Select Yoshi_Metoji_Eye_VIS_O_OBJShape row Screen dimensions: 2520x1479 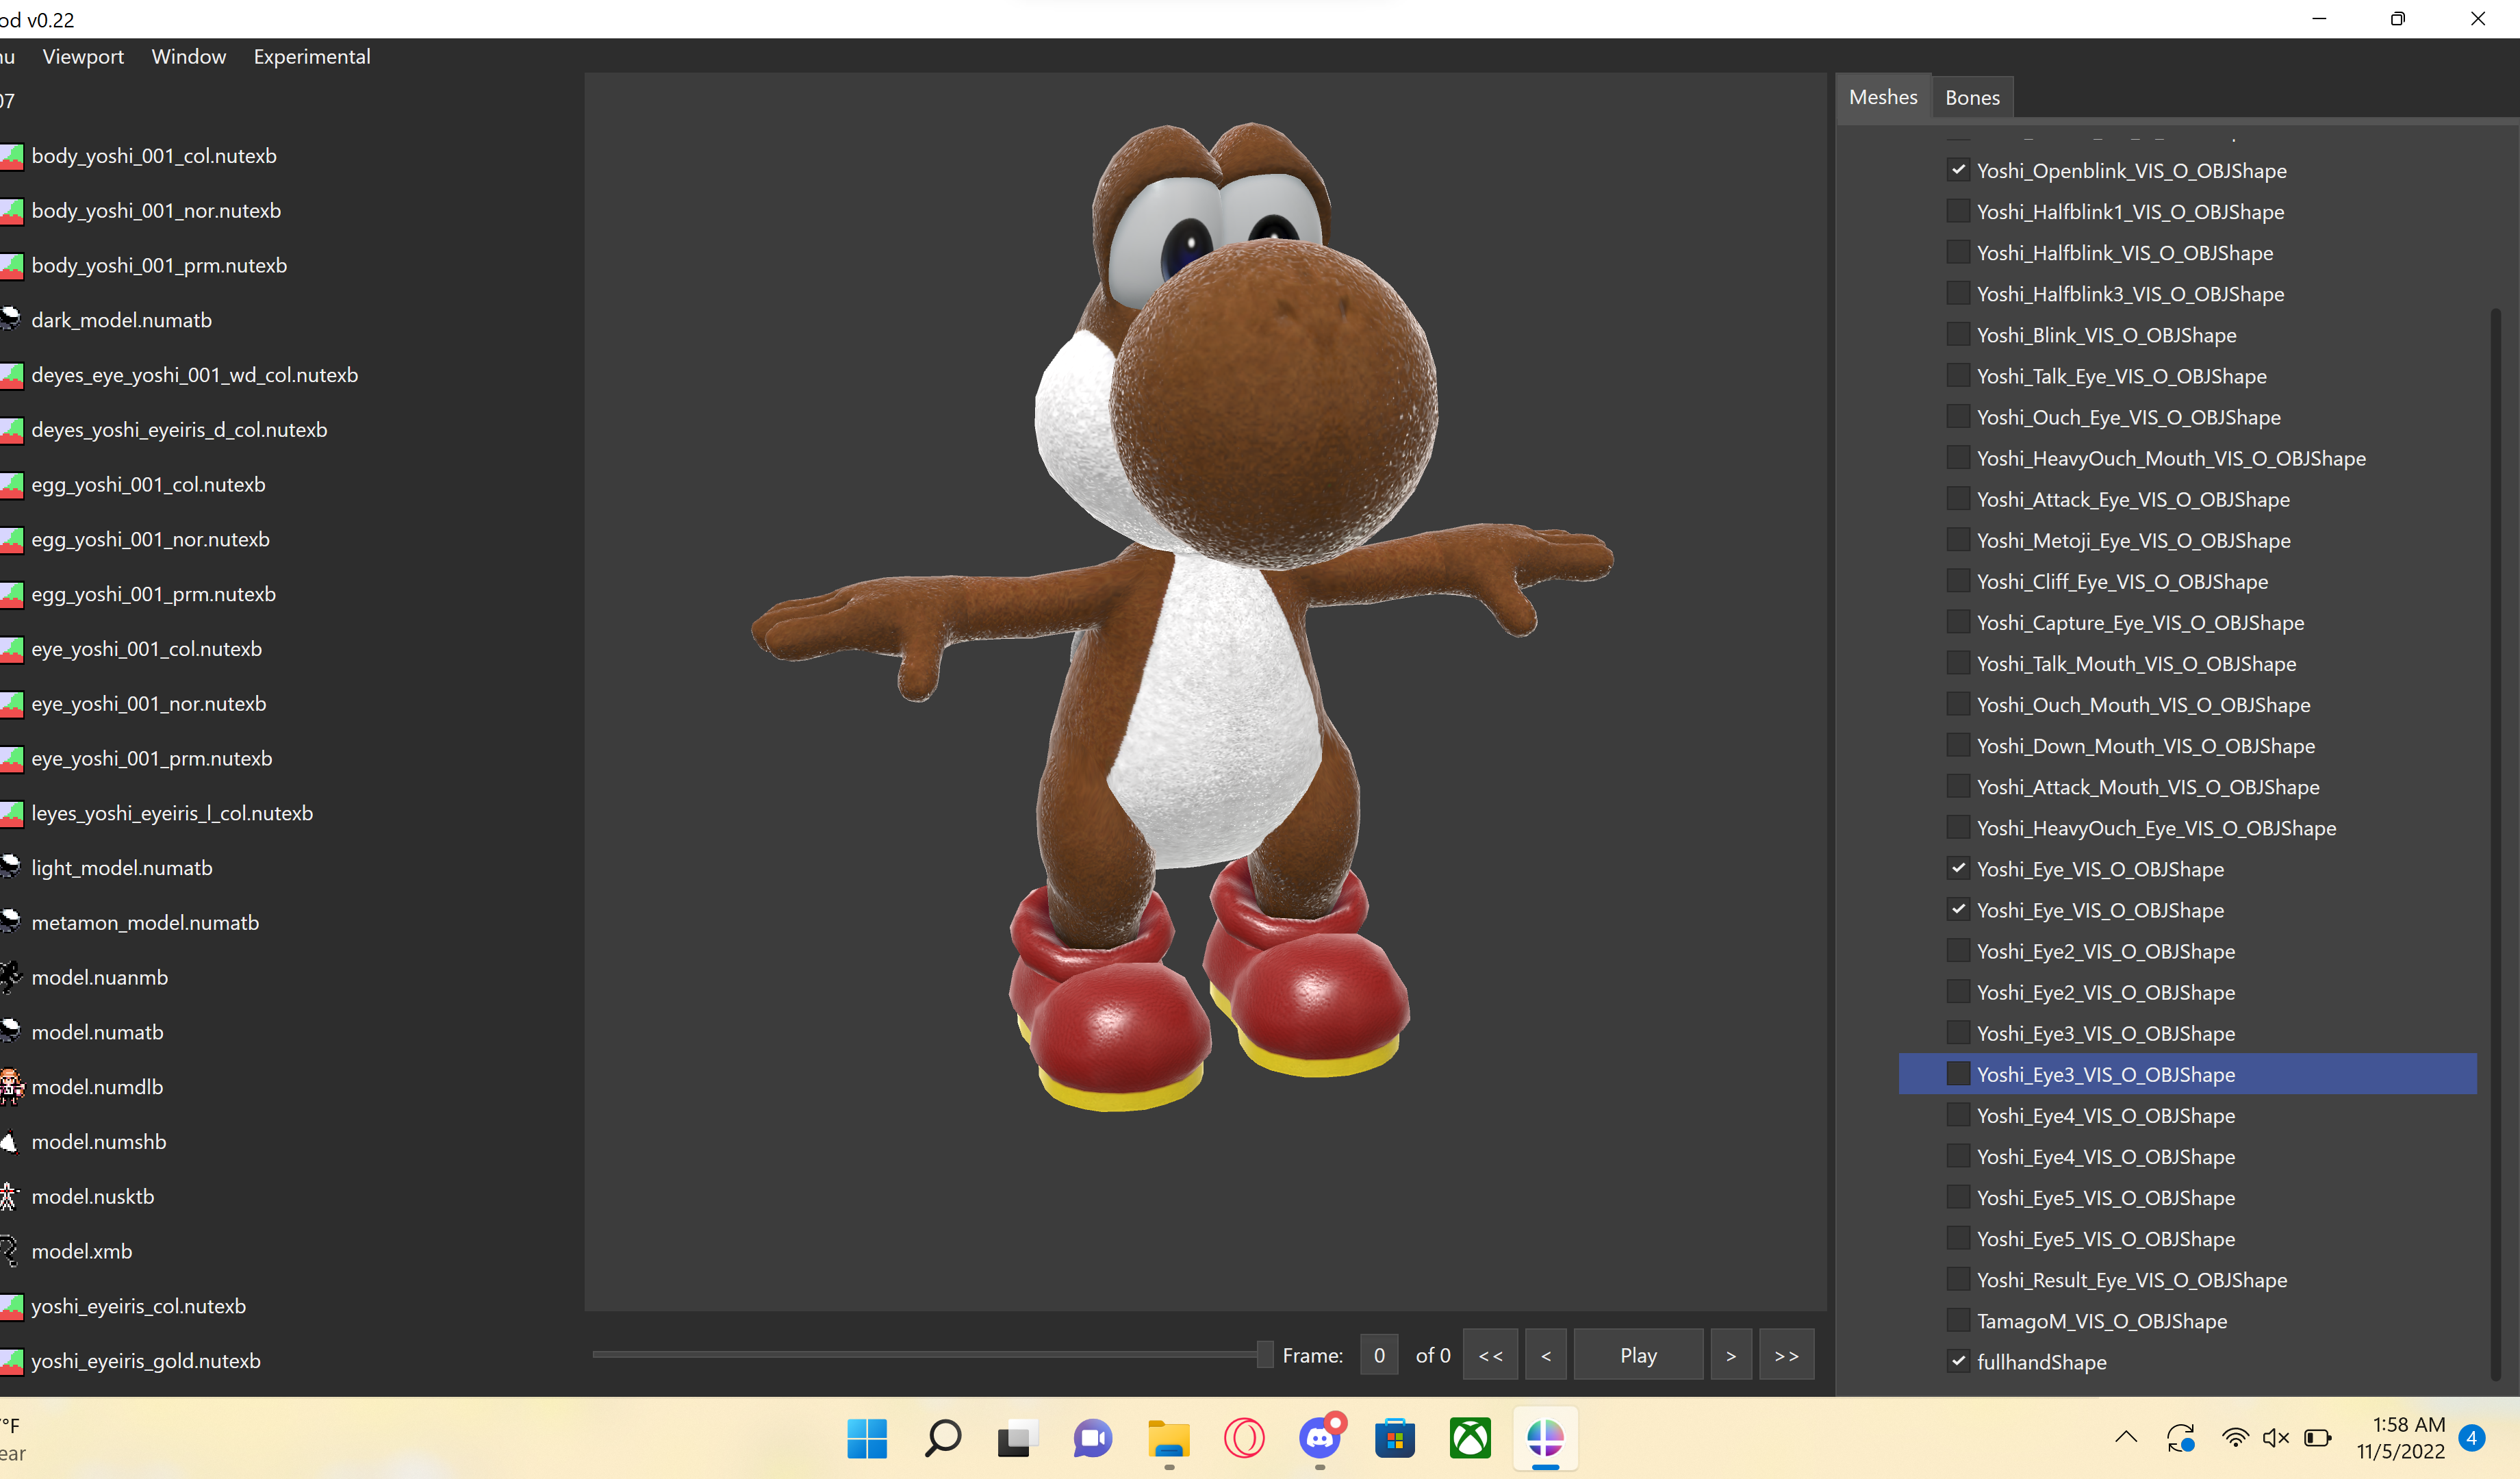pyautogui.click(x=2133, y=540)
